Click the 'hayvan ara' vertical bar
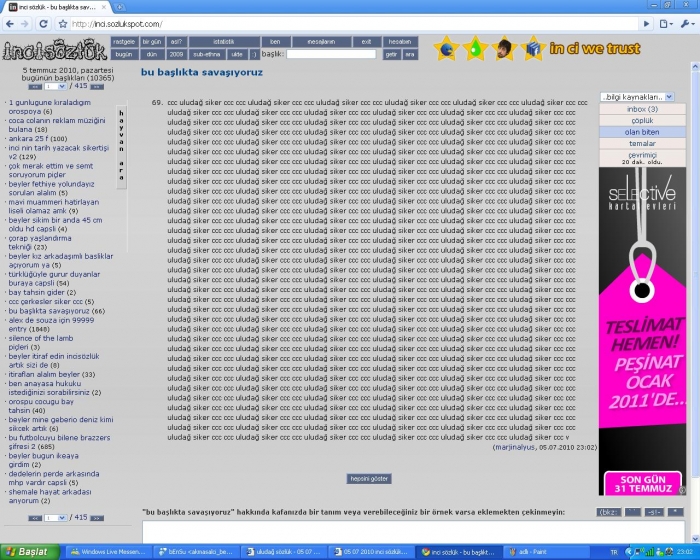This screenshot has width=700, height=560. (121, 147)
